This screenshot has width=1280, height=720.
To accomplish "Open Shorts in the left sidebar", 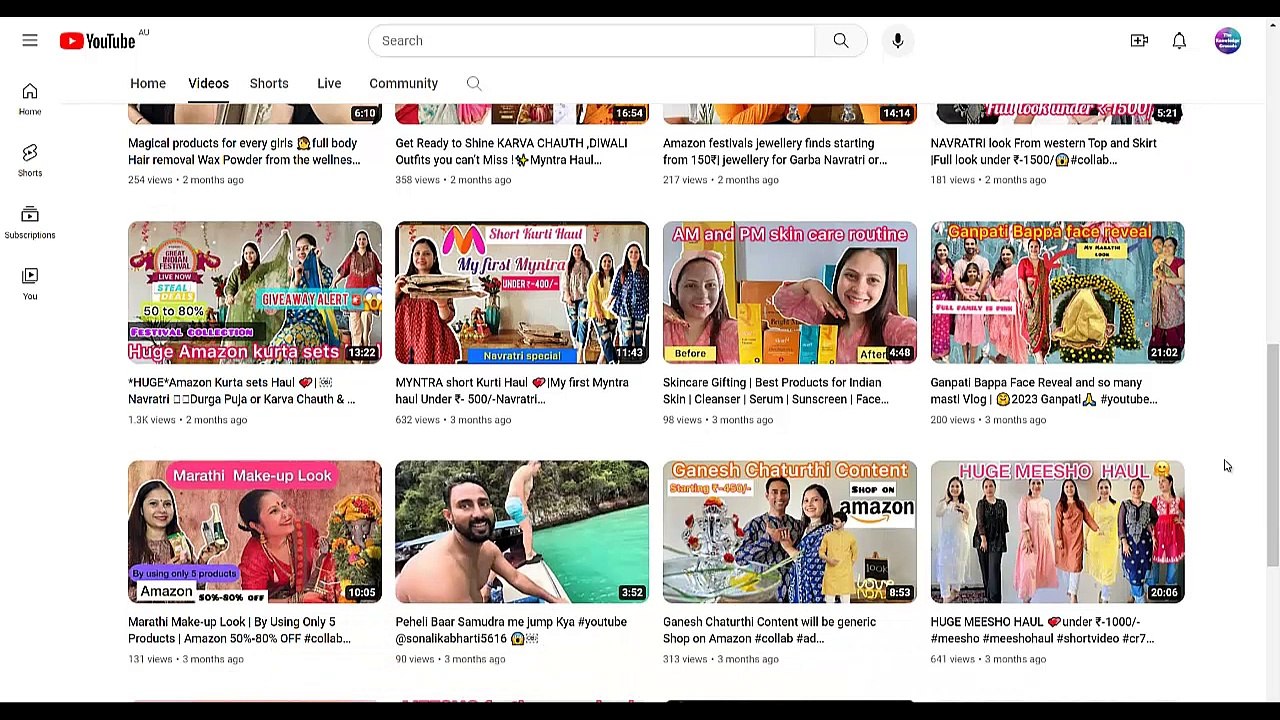I will coord(30,160).
